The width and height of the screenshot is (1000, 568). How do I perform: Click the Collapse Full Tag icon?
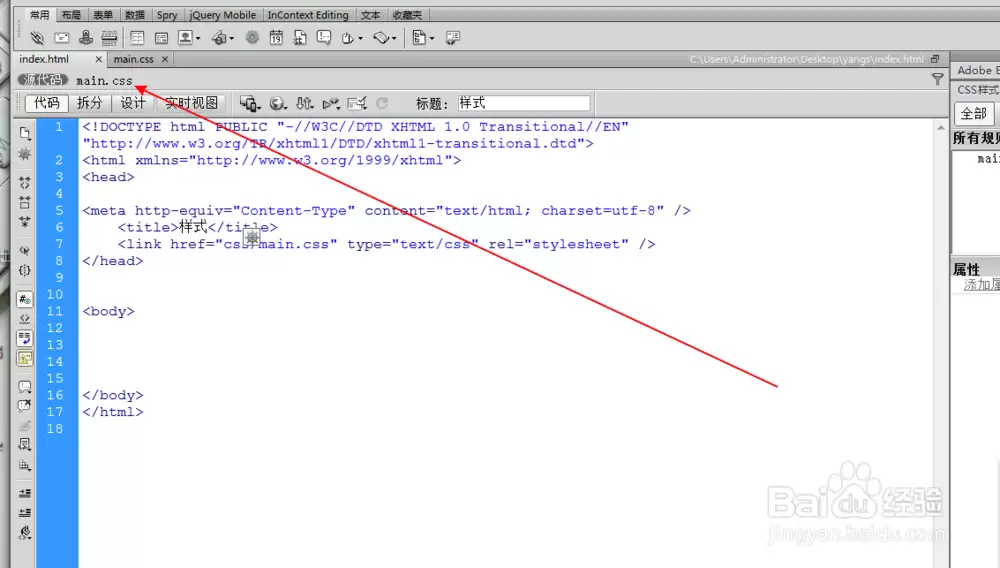tap(25, 183)
